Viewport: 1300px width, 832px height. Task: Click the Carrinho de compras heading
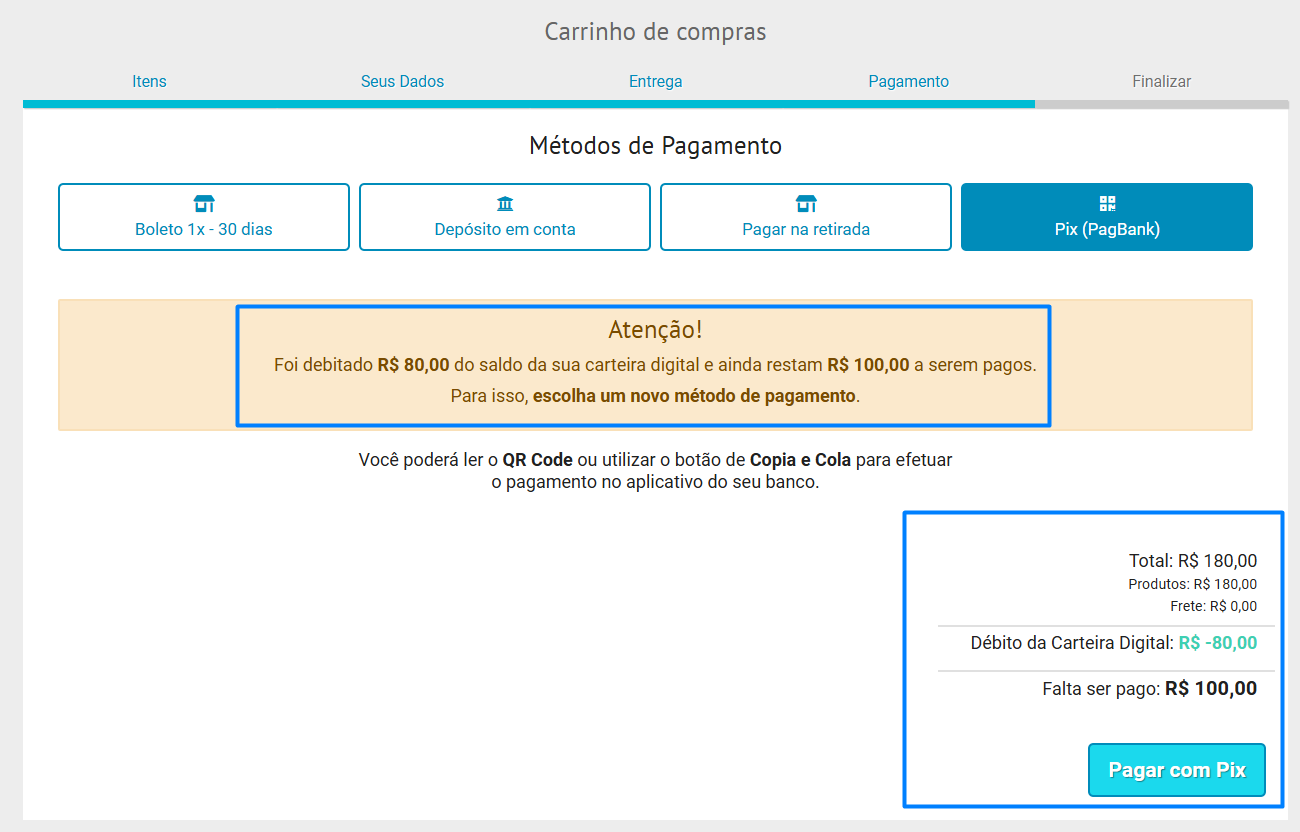coord(655,32)
